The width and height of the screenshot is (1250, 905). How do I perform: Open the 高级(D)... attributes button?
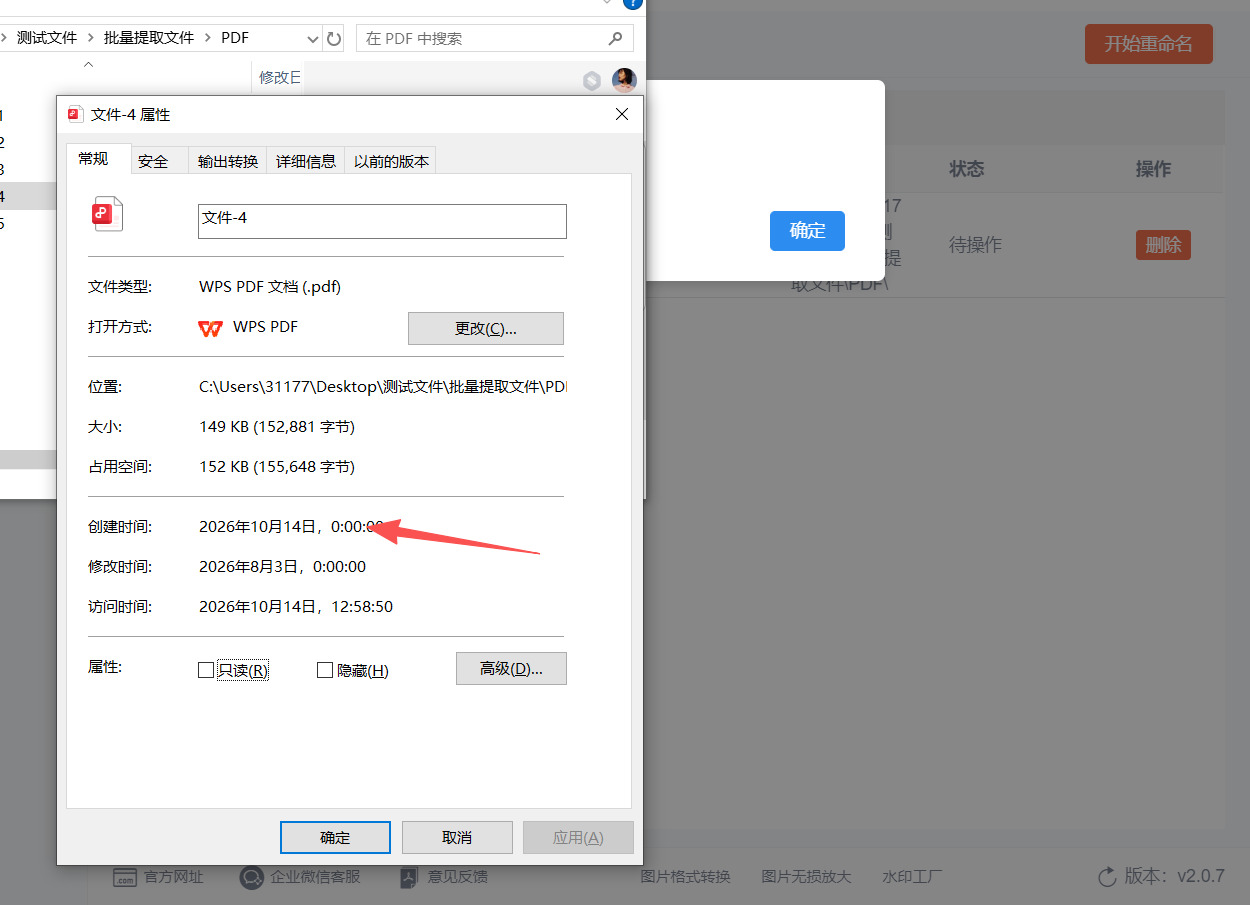[511, 669]
